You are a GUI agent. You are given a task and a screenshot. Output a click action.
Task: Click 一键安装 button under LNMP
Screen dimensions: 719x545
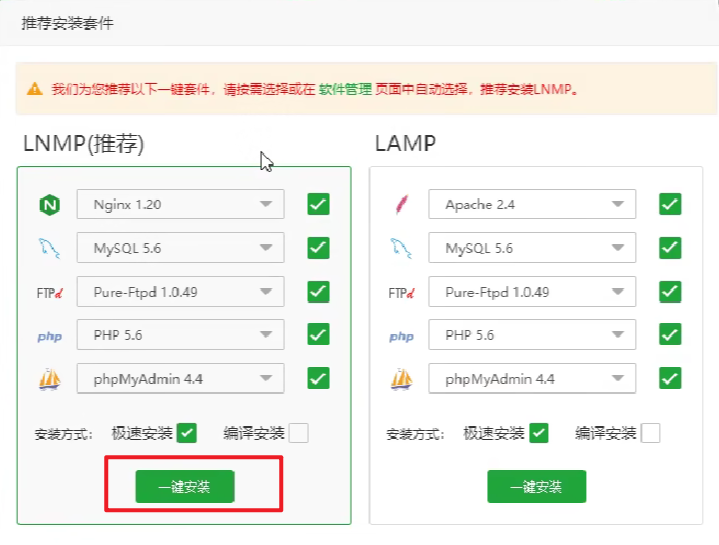tap(185, 486)
